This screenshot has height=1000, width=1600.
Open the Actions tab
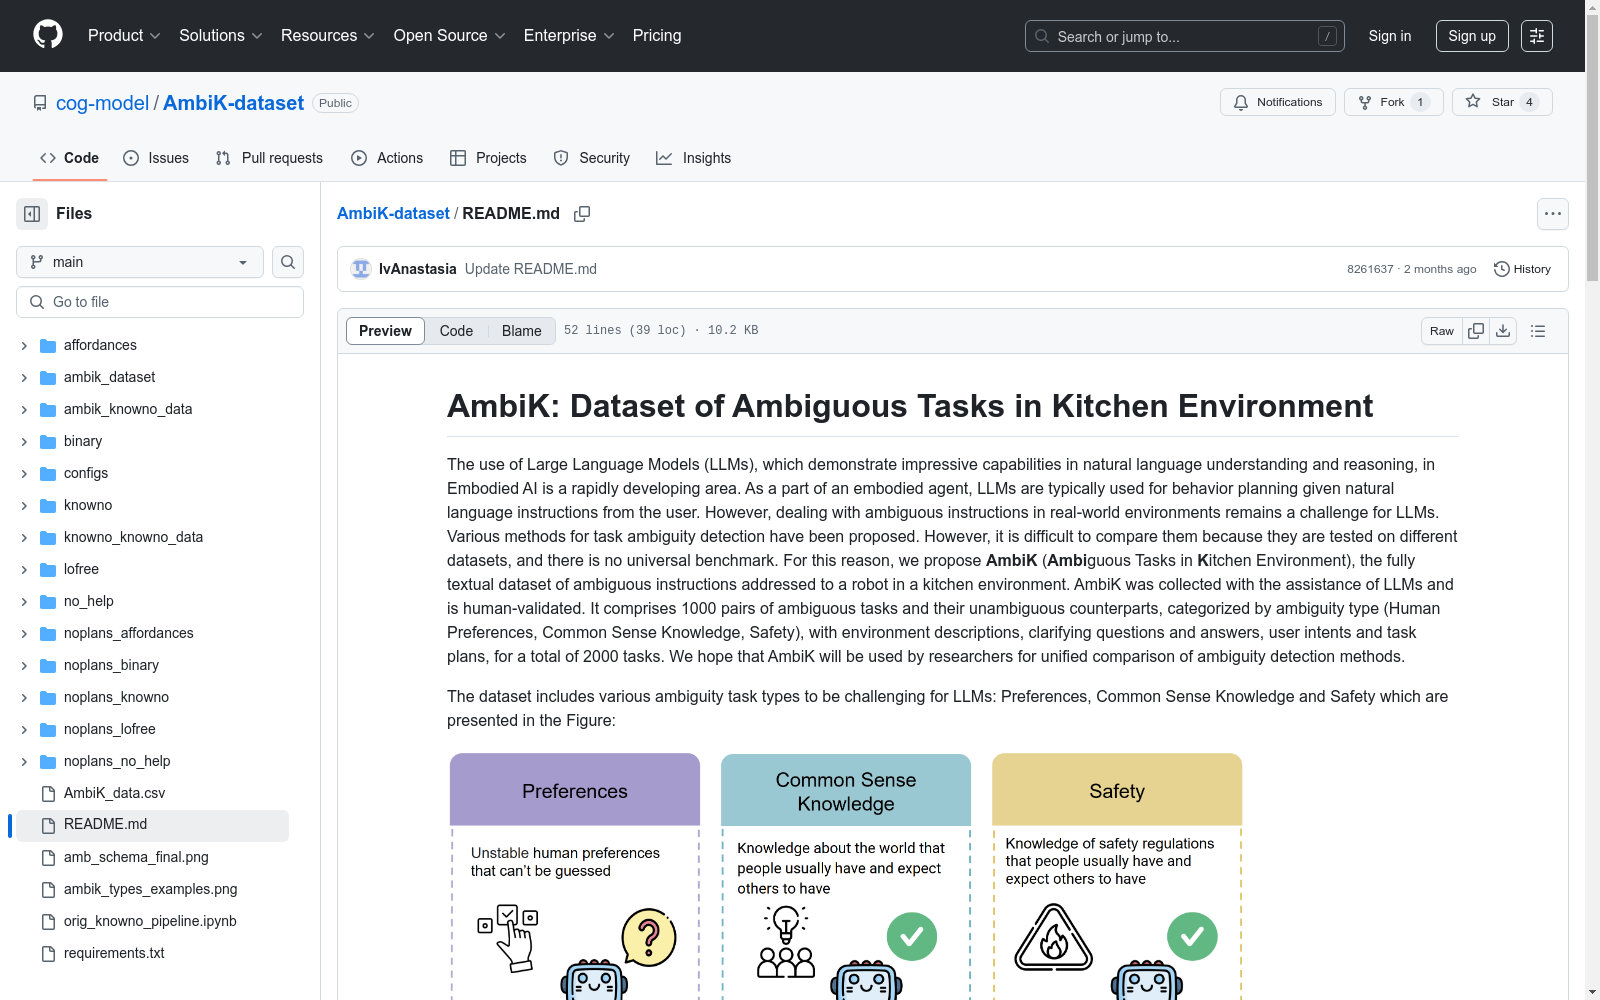[x=387, y=158]
